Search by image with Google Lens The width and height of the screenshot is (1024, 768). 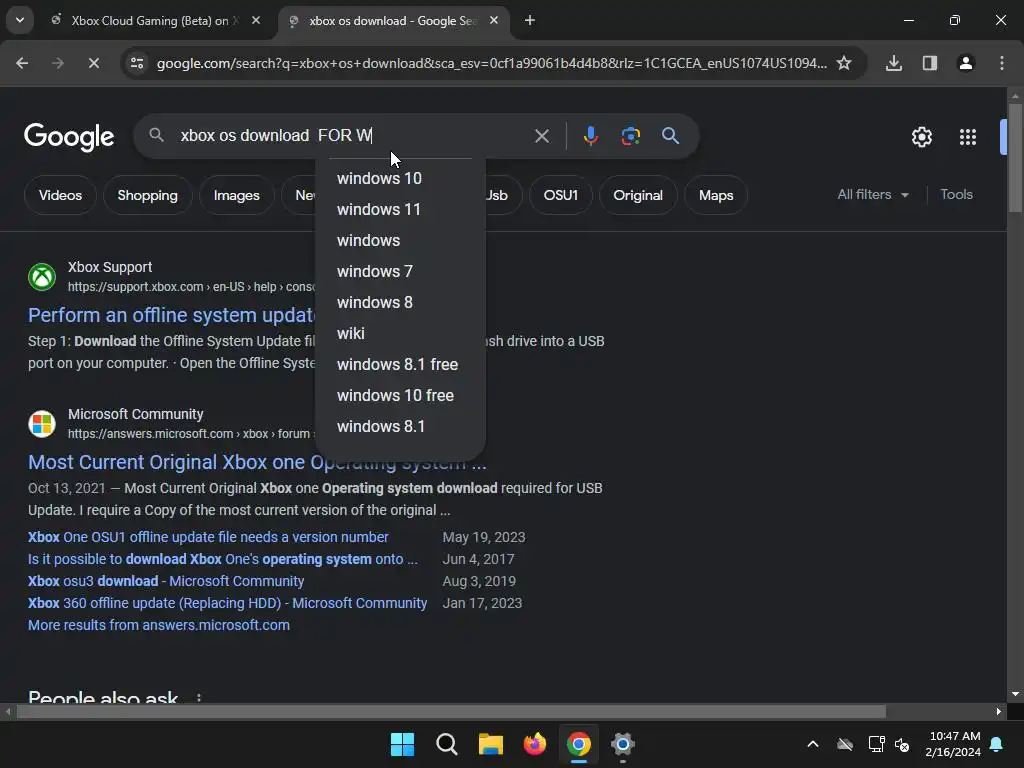pyautogui.click(x=630, y=136)
